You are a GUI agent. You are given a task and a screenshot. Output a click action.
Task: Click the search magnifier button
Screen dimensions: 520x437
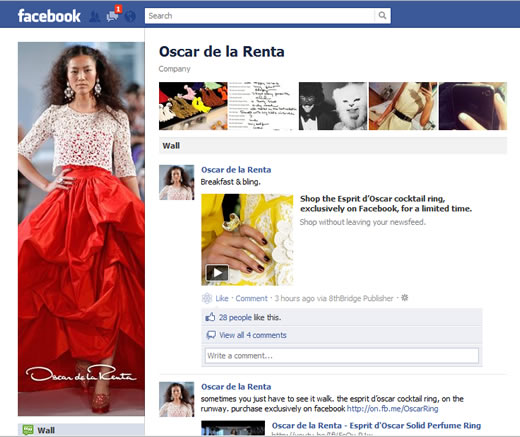(382, 16)
